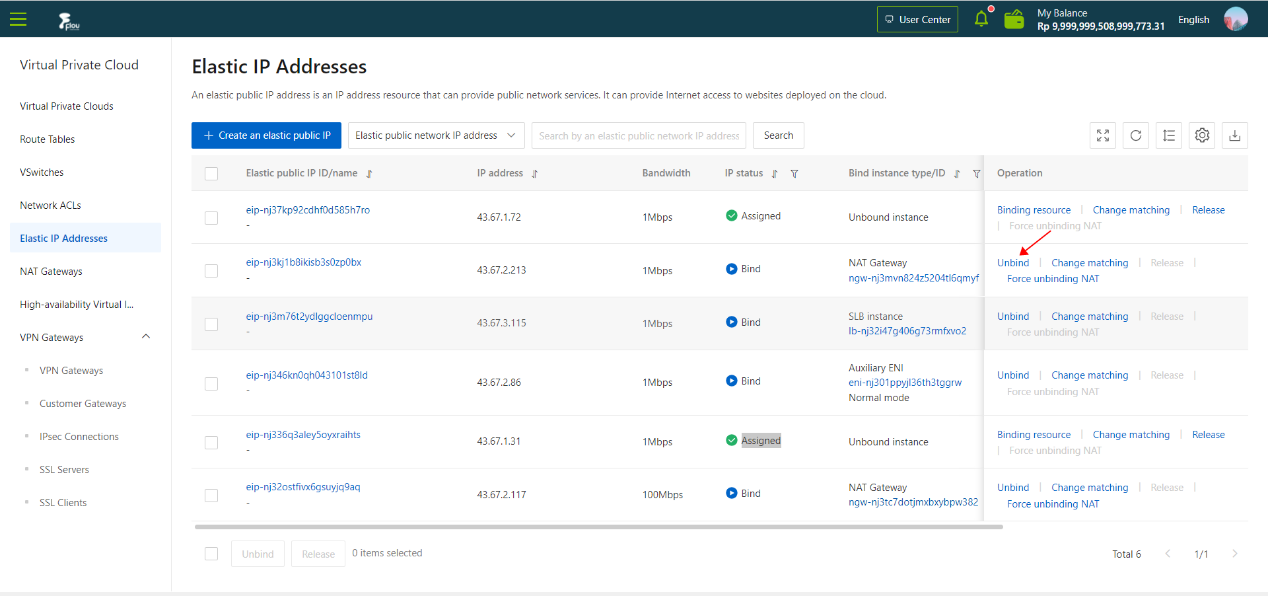Open the user avatar profile menu
The width and height of the screenshot is (1268, 596).
pos(1236,19)
